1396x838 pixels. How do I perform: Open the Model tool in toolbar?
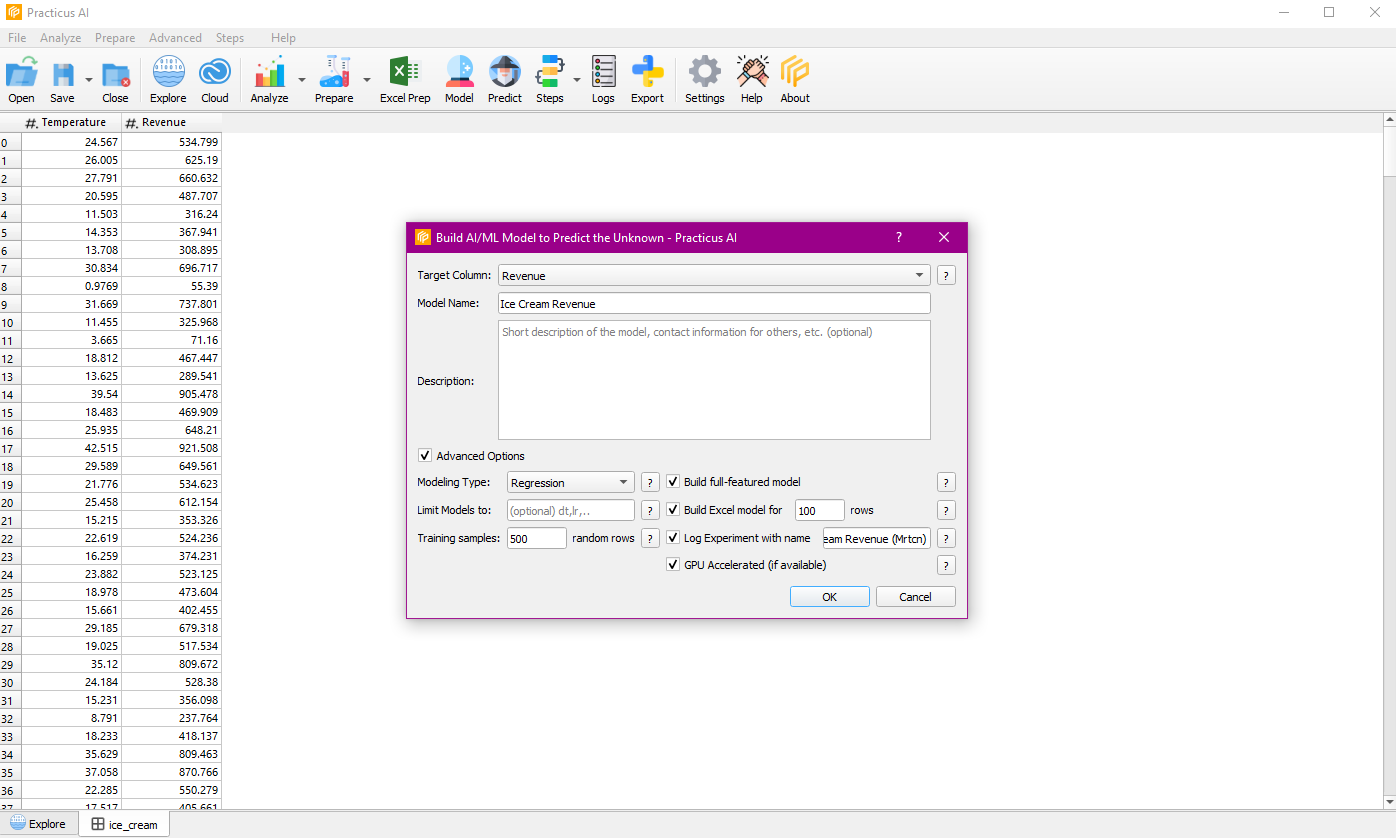(459, 79)
